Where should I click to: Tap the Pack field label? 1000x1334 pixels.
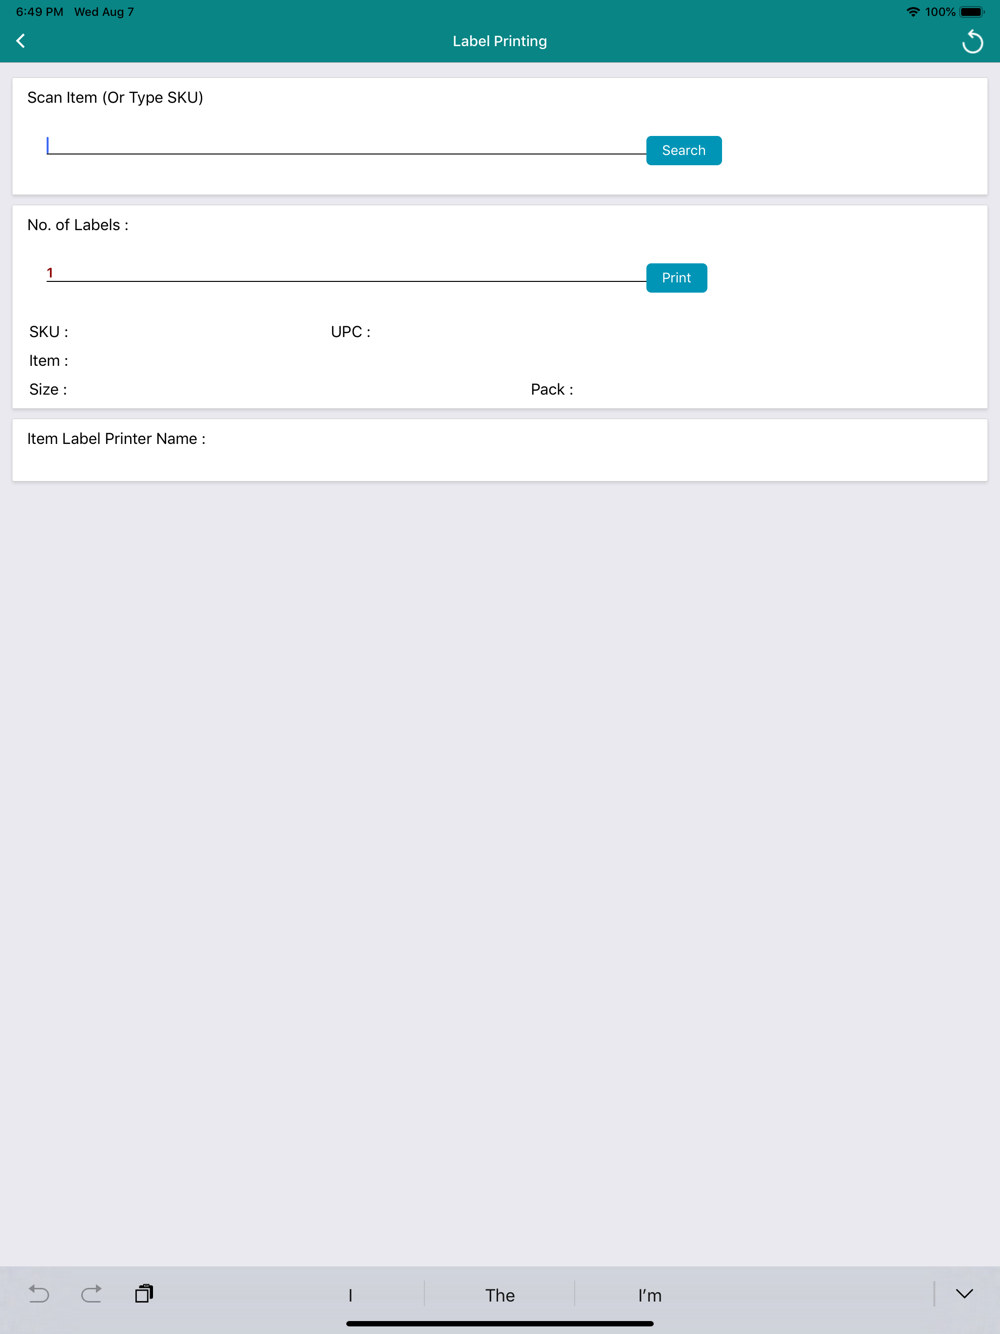pyautogui.click(x=552, y=390)
